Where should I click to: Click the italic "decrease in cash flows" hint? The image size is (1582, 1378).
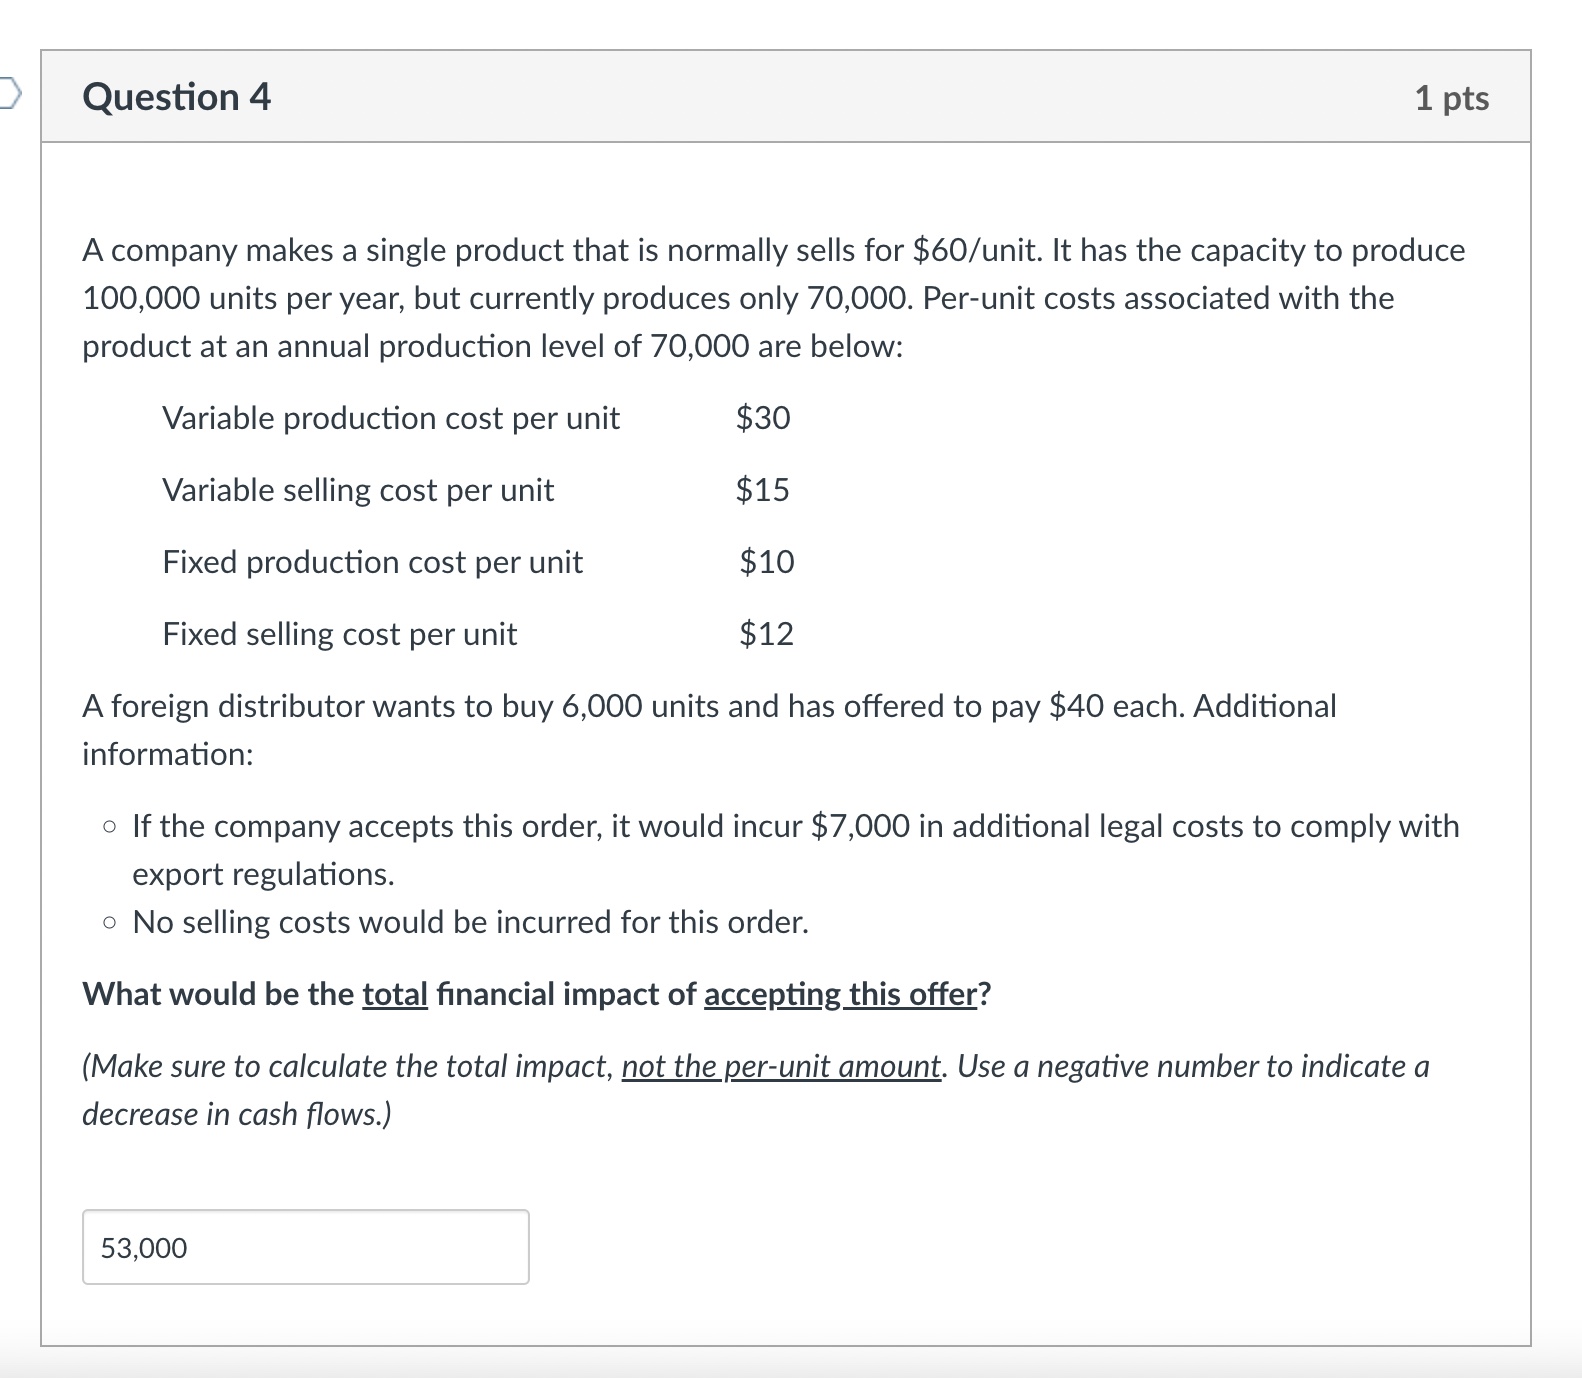coord(236,1114)
